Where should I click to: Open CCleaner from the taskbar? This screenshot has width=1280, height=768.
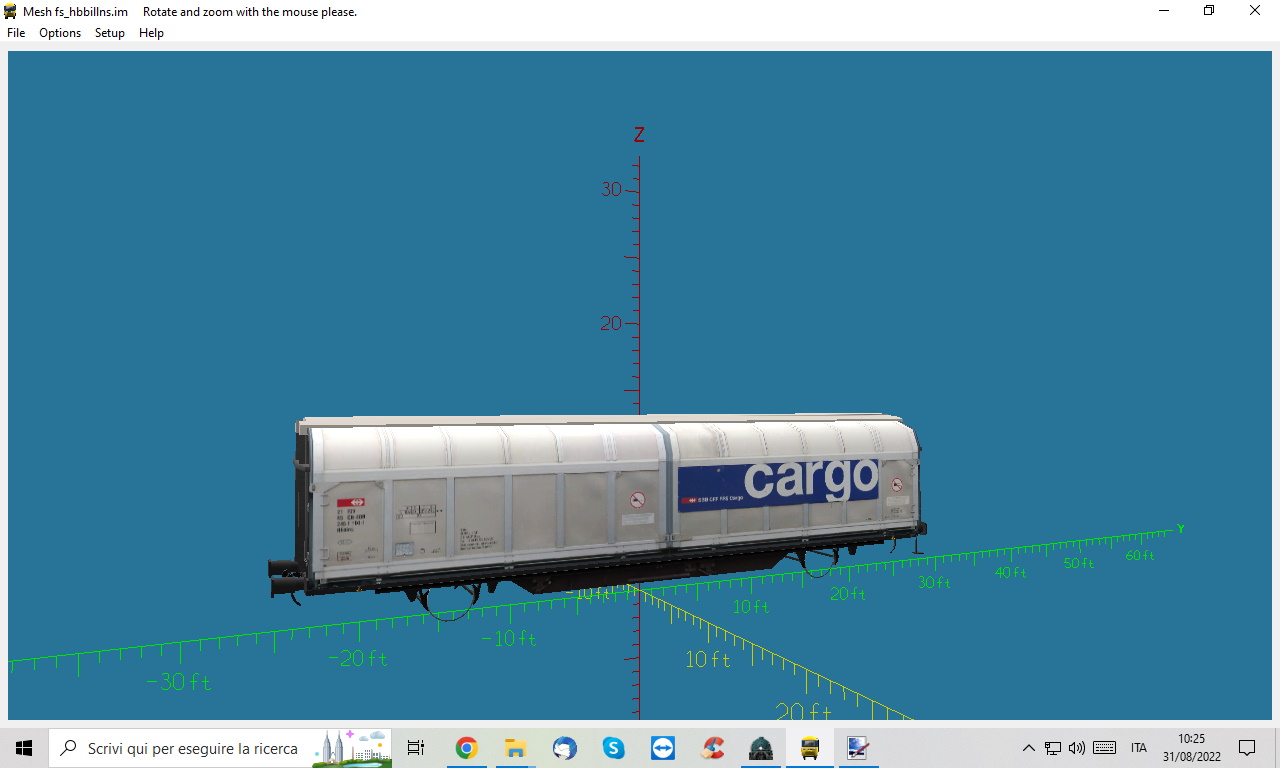(x=712, y=748)
